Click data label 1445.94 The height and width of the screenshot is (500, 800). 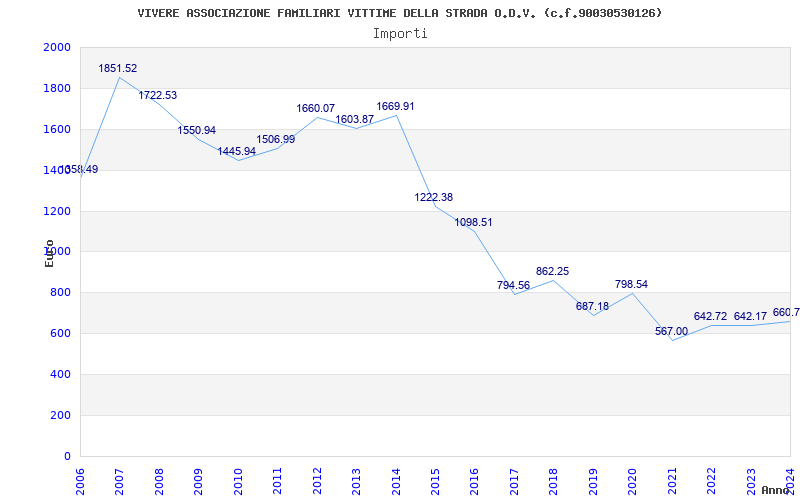pyautogui.click(x=237, y=152)
